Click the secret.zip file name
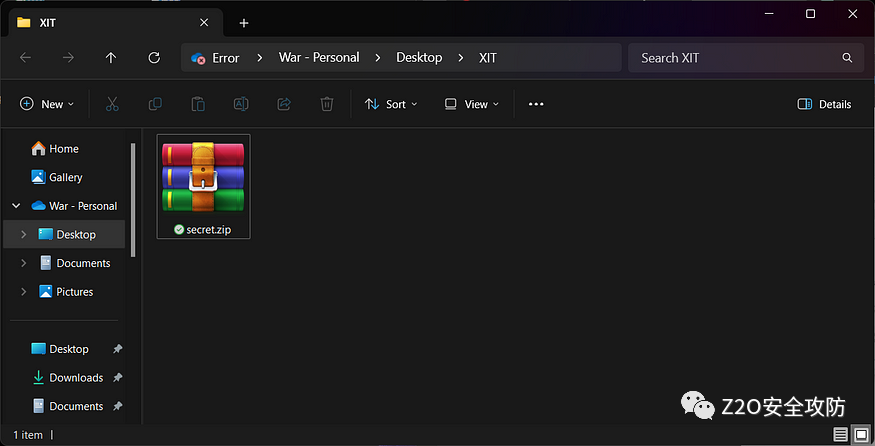This screenshot has height=446, width=875. (209, 229)
